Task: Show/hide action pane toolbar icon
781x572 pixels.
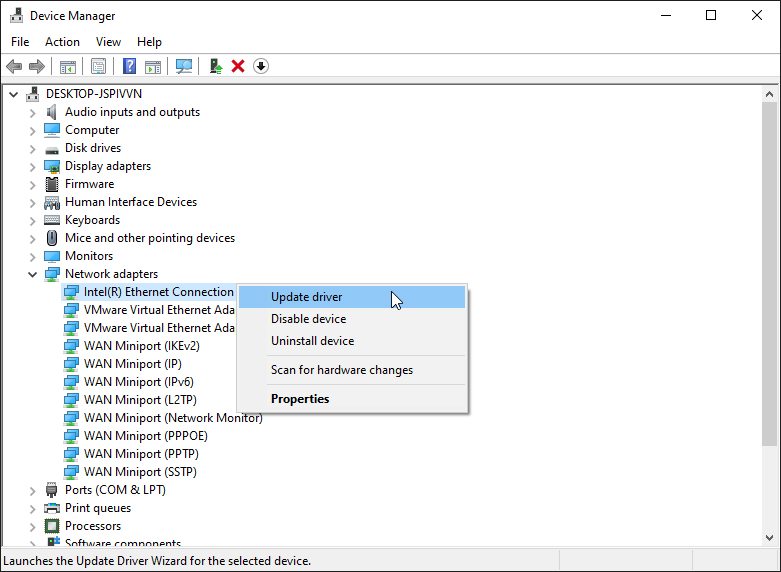Action: [x=153, y=66]
